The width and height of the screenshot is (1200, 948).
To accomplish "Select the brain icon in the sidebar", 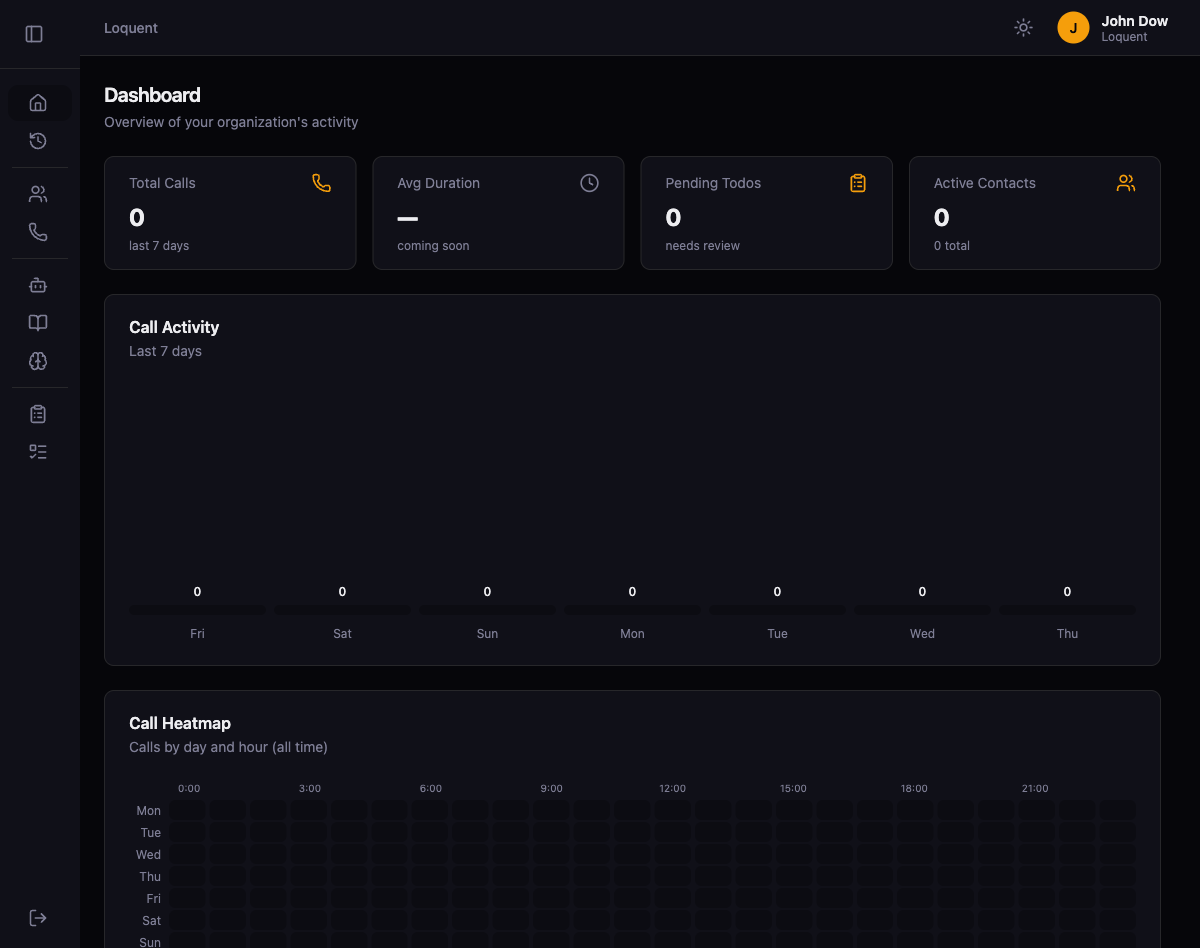I will point(38,361).
